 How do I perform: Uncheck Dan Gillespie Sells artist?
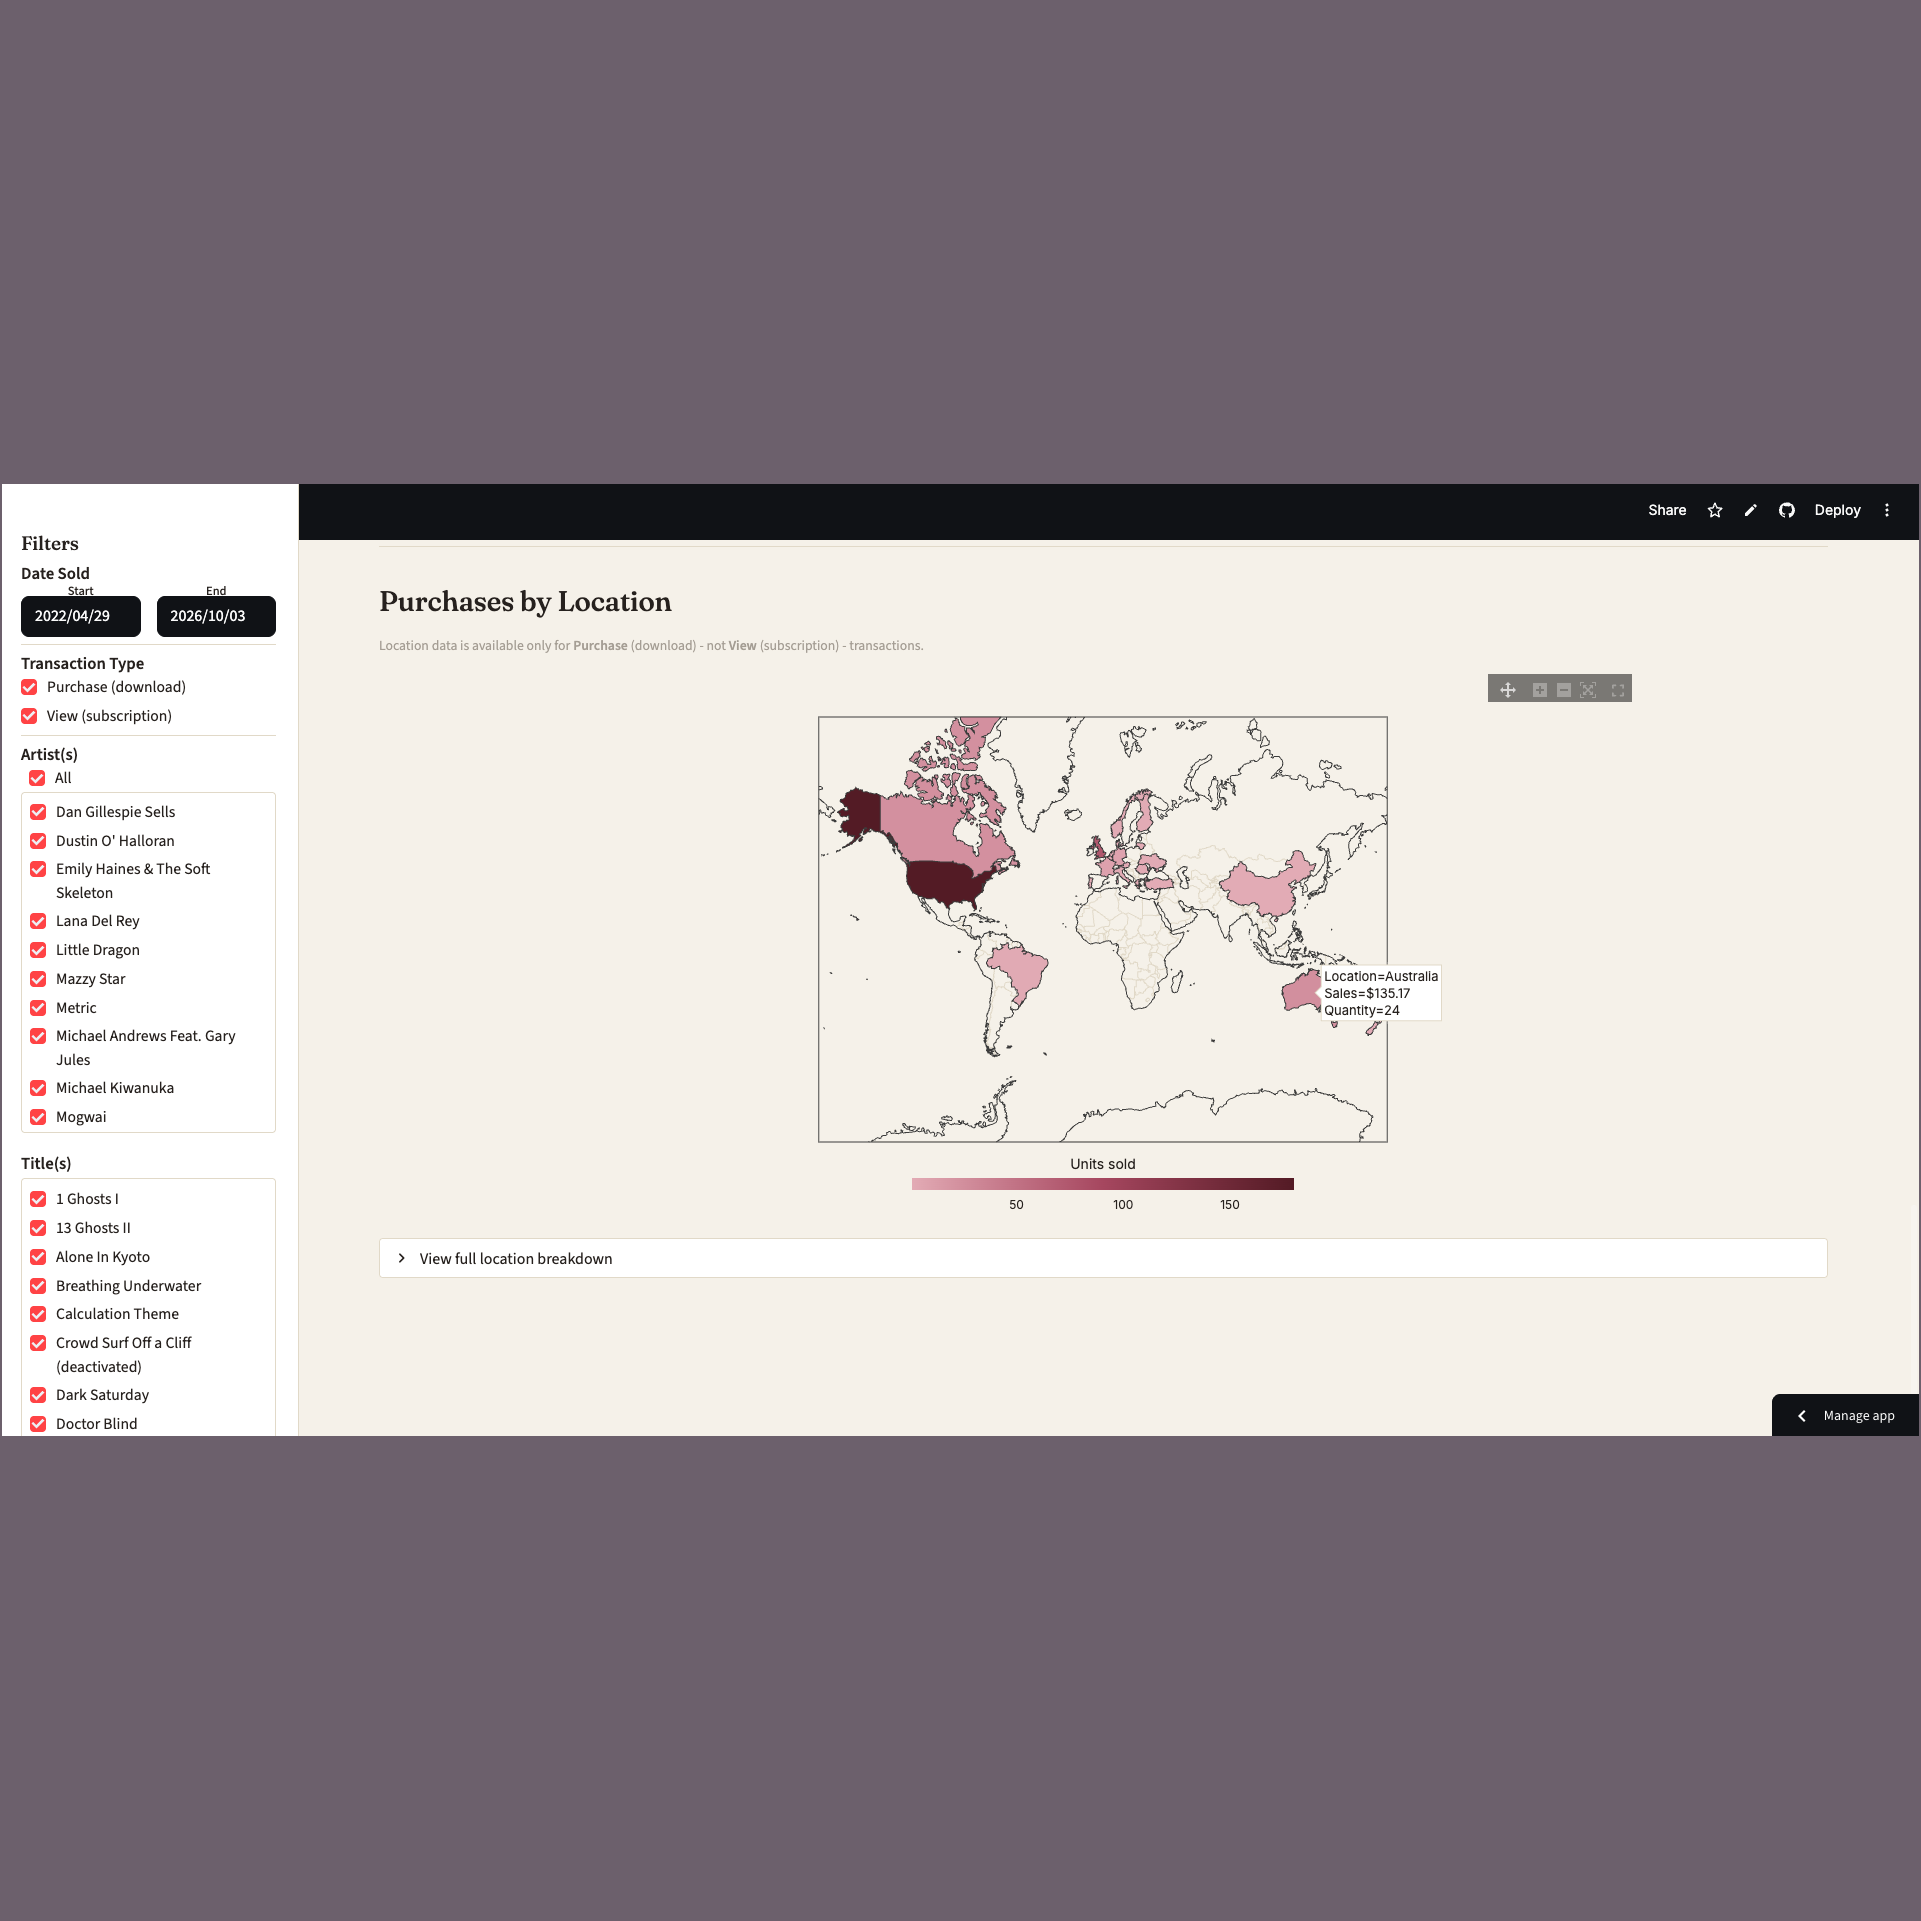[x=38, y=812]
